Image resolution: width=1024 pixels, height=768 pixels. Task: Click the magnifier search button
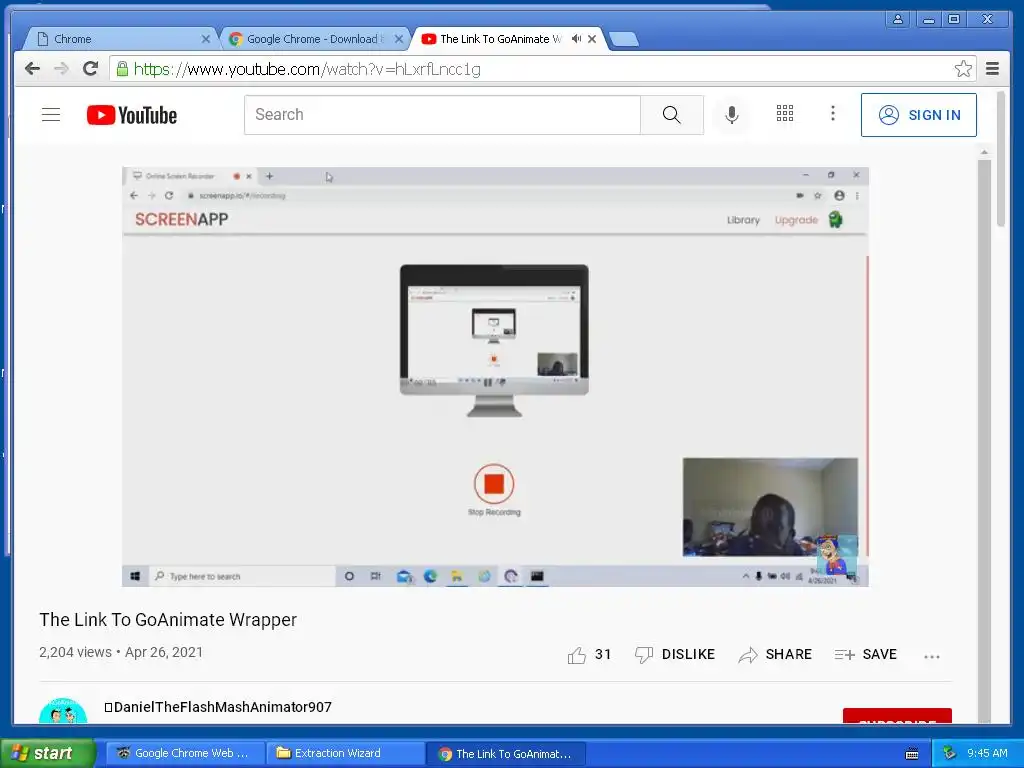[671, 115]
